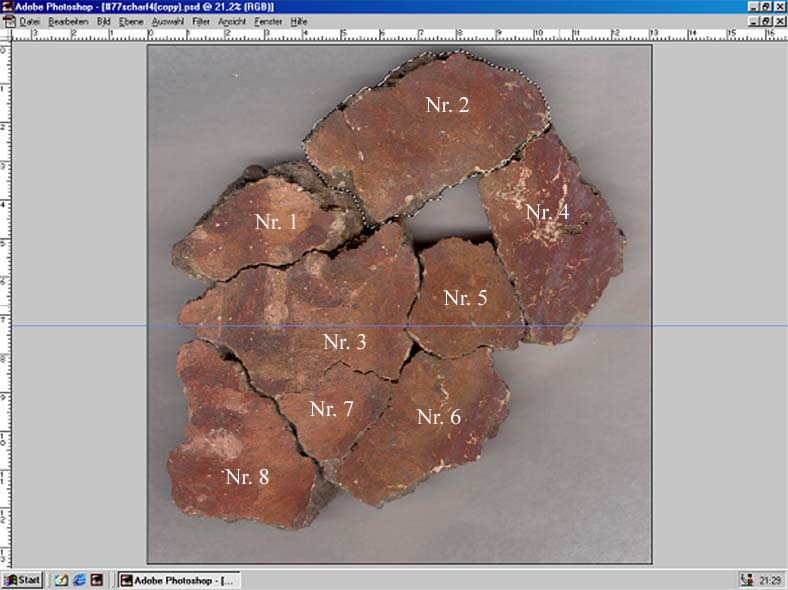
Task: Open the Fenster menu
Action: [x=268, y=21]
